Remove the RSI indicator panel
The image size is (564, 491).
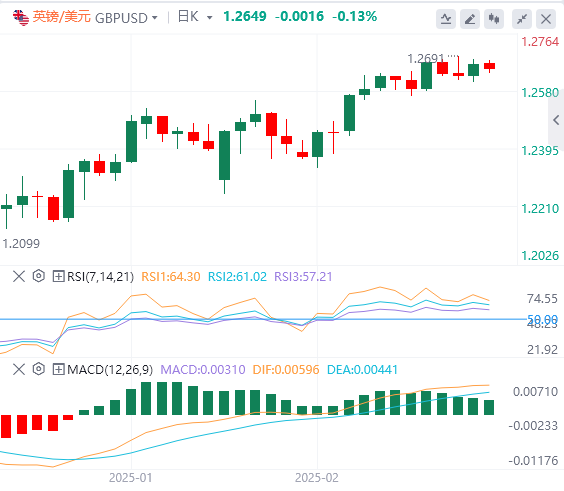click(19, 276)
